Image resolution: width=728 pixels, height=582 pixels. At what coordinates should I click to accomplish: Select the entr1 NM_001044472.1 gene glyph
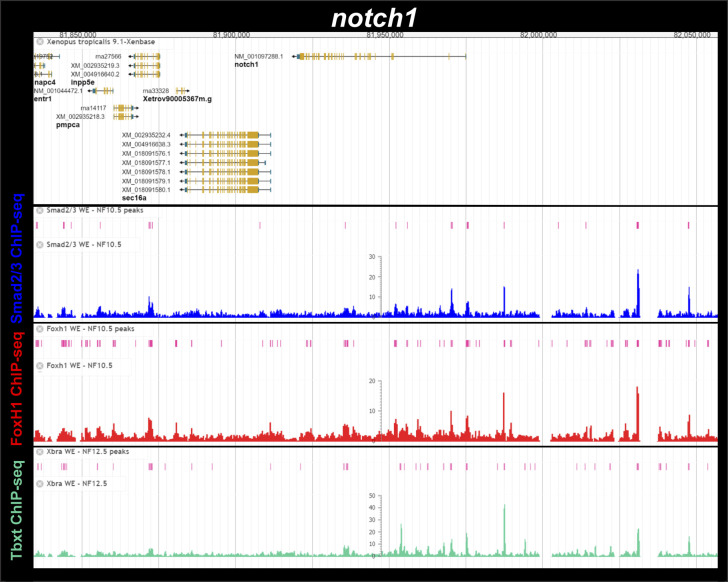click(x=102, y=91)
